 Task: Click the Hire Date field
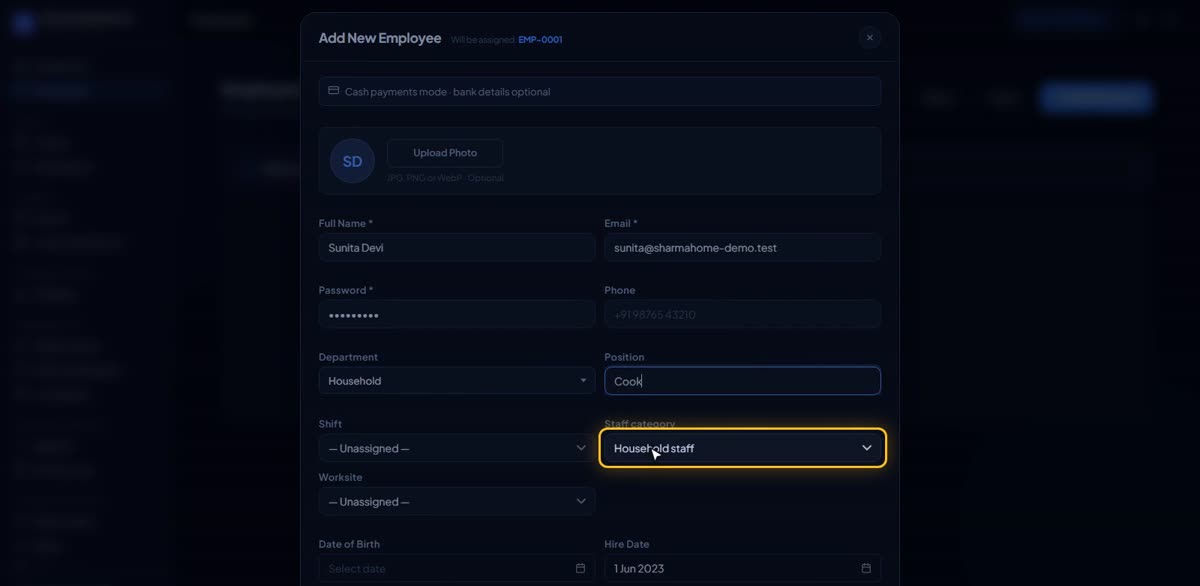(743, 568)
